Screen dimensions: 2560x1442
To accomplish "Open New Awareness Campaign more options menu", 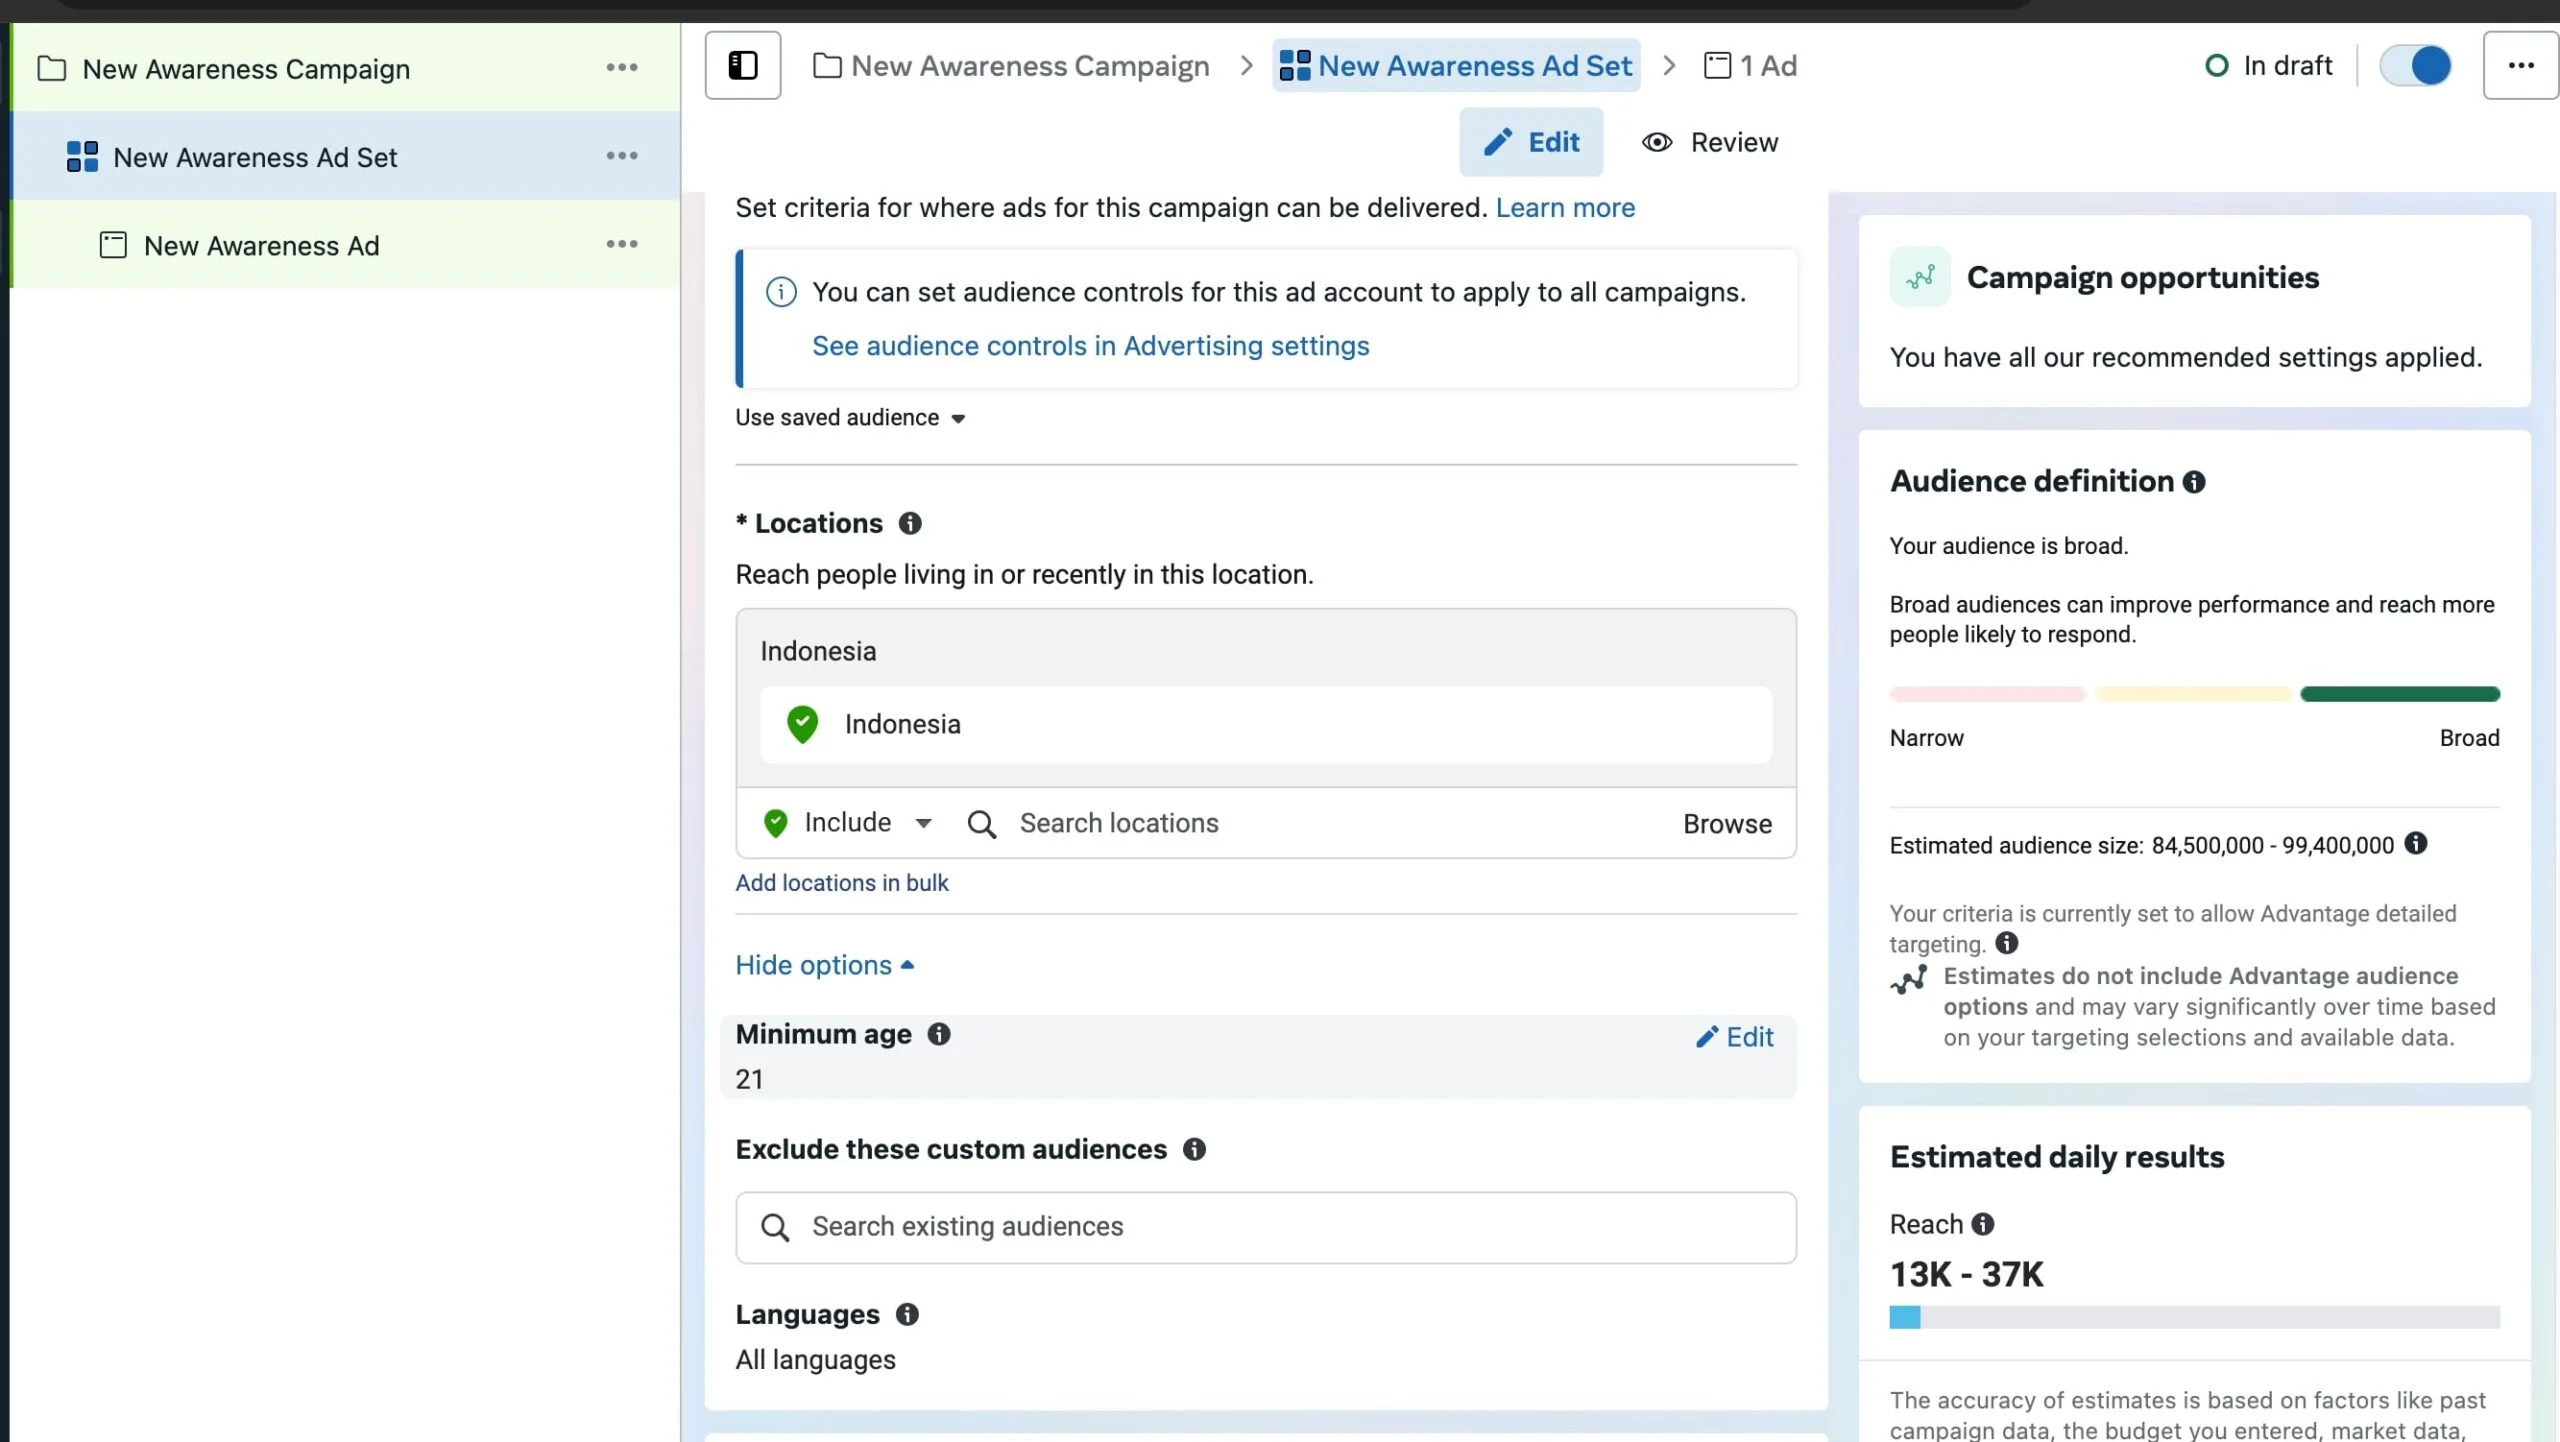I will click(621, 68).
